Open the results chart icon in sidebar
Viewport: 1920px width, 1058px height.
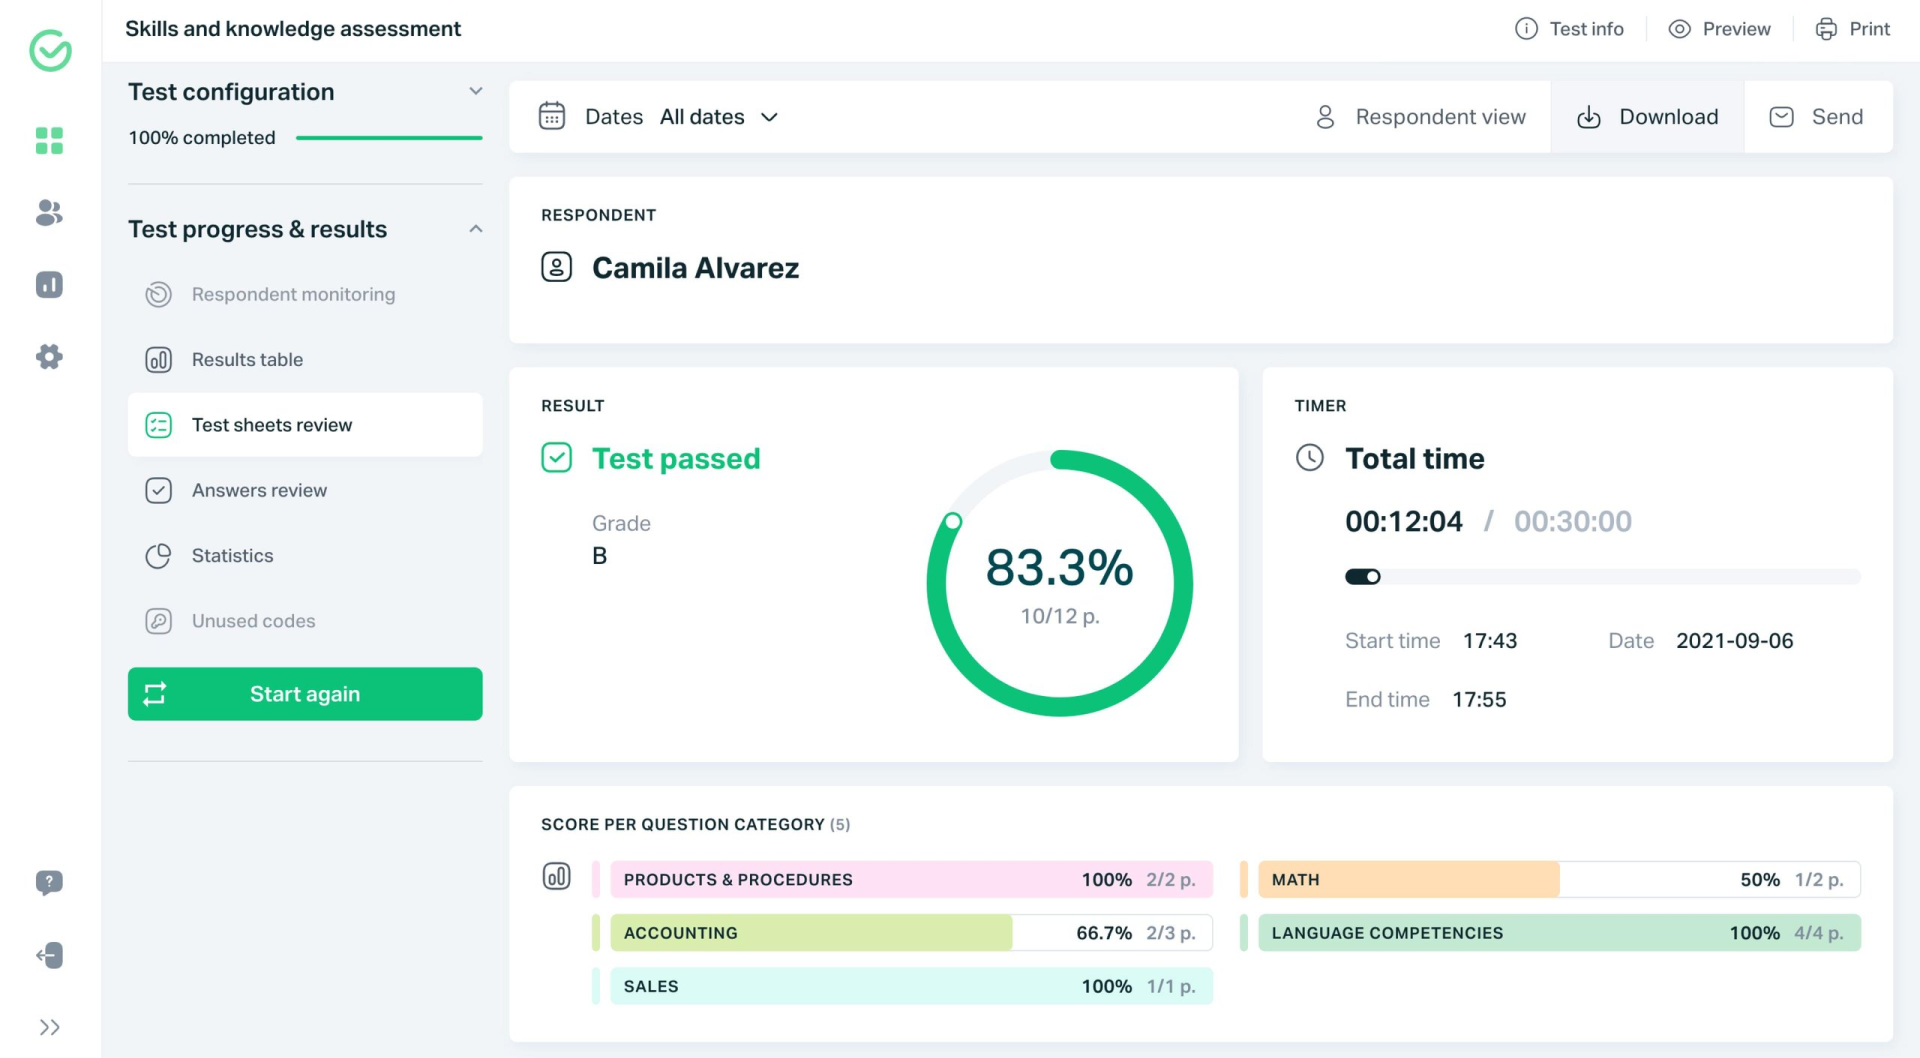(49, 285)
